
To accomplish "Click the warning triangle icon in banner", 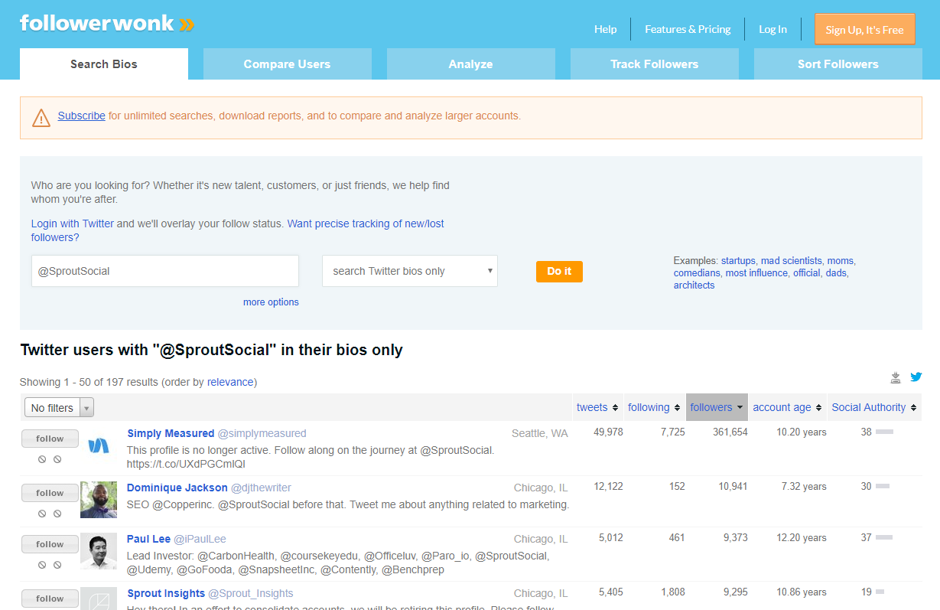I will 41,118.
